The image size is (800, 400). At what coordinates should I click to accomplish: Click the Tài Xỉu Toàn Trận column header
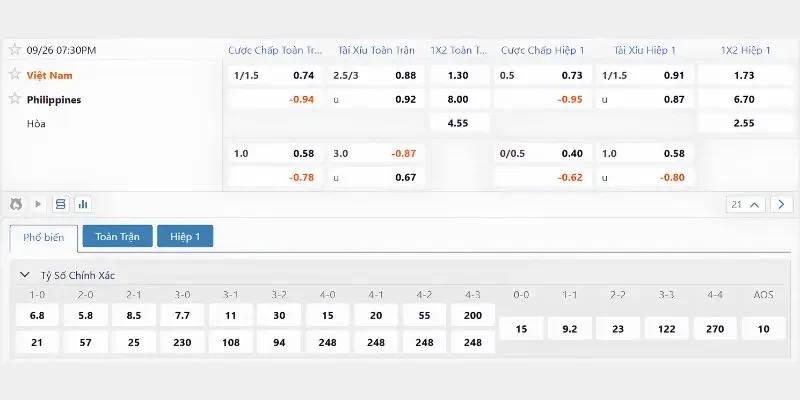[x=376, y=50]
